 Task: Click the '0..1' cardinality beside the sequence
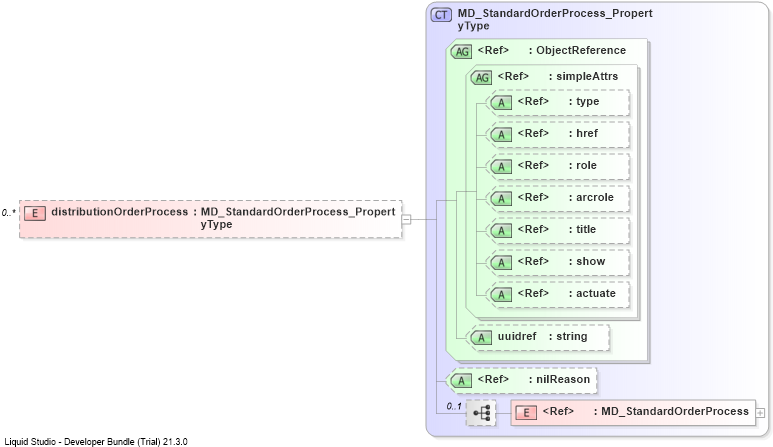pyautogui.click(x=454, y=406)
